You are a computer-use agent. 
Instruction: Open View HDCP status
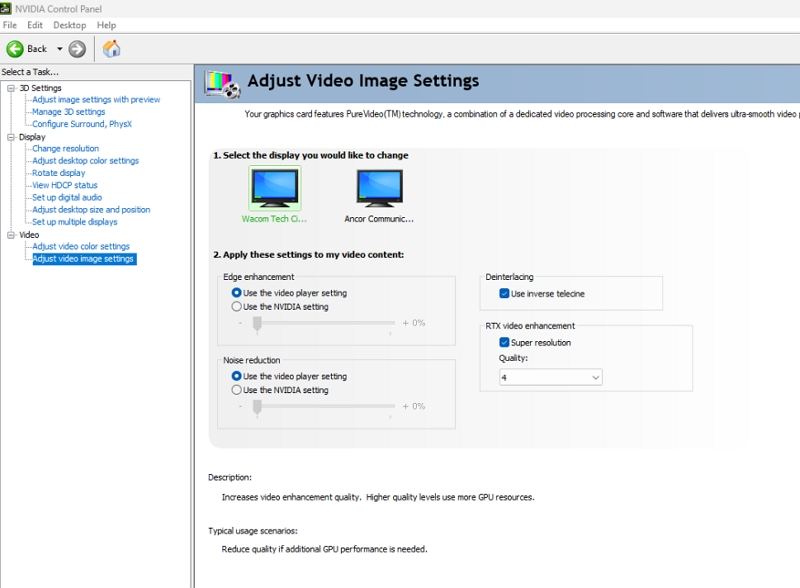pyautogui.click(x=64, y=185)
